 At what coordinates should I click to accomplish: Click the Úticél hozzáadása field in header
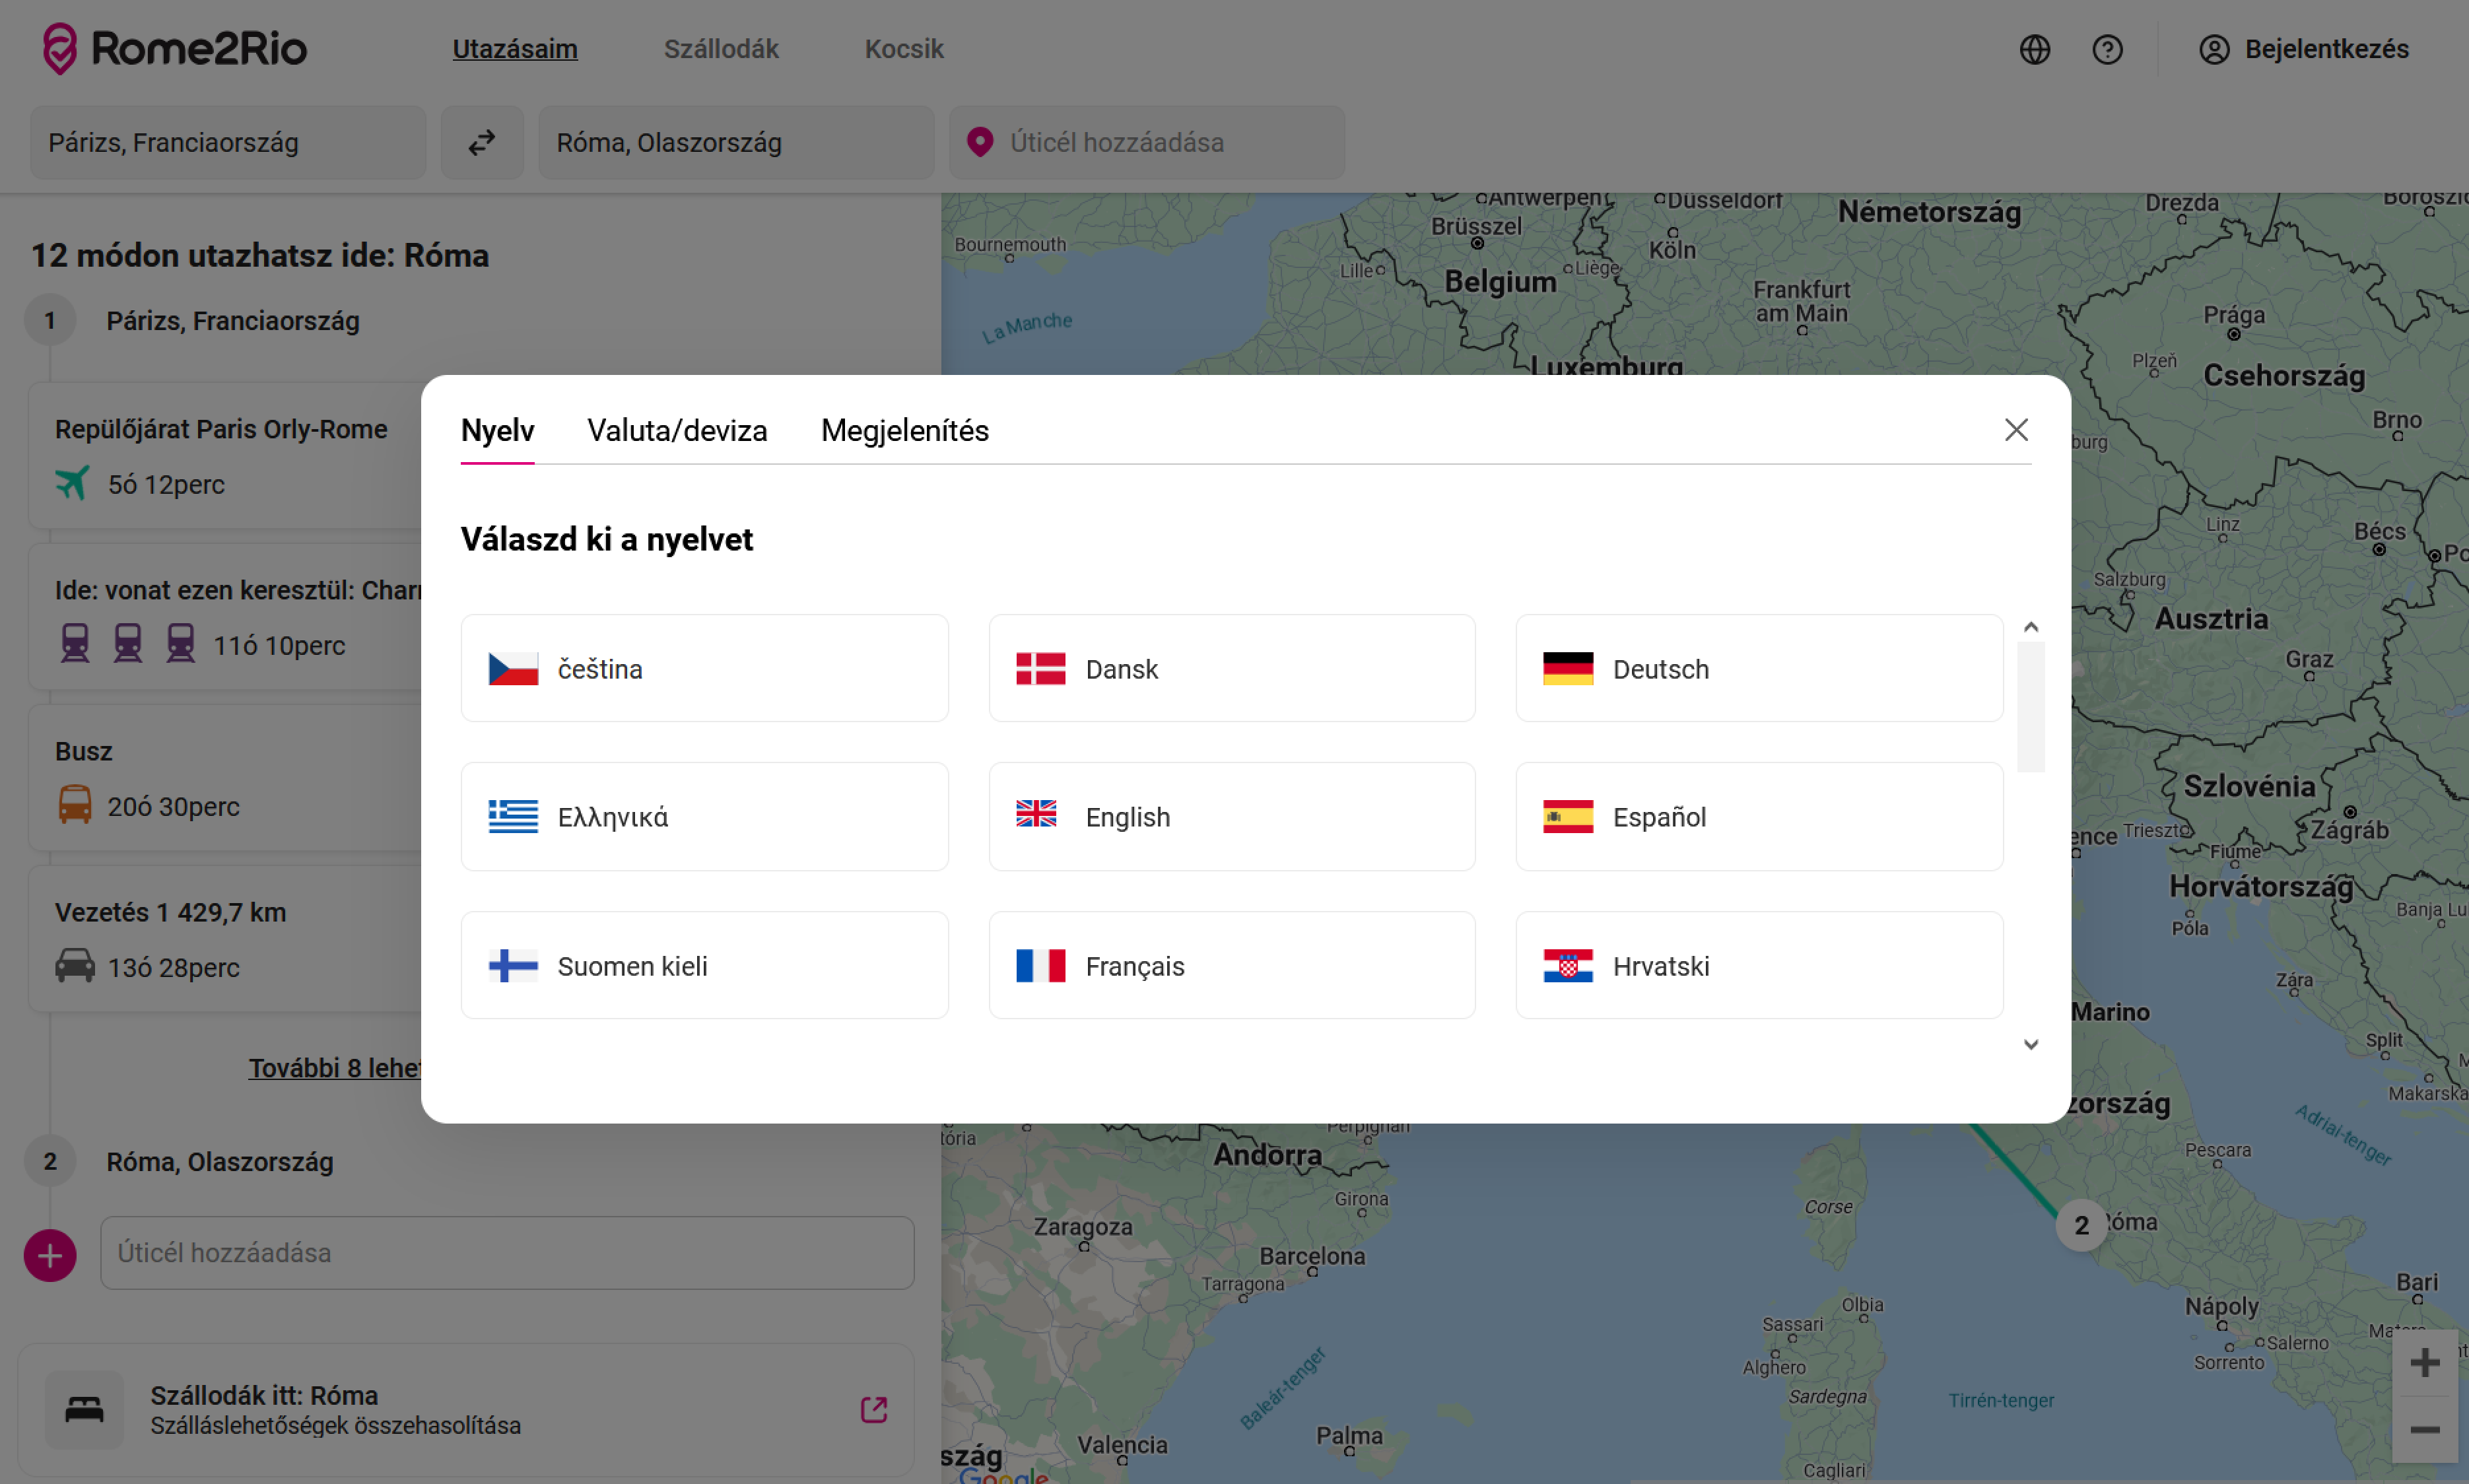[x=1145, y=143]
